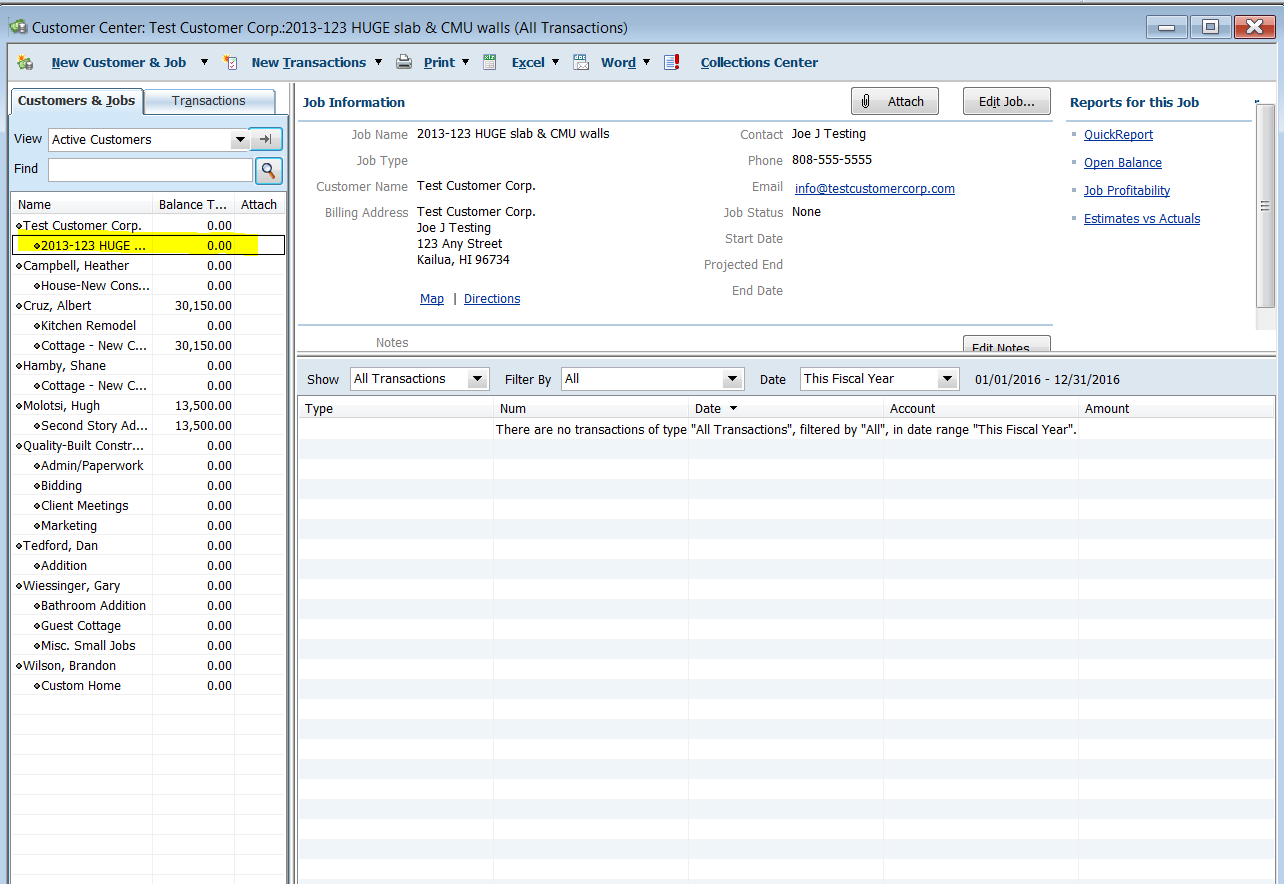Collapse the customer list with the arrow button
The width and height of the screenshot is (1284, 884).
coord(266,139)
